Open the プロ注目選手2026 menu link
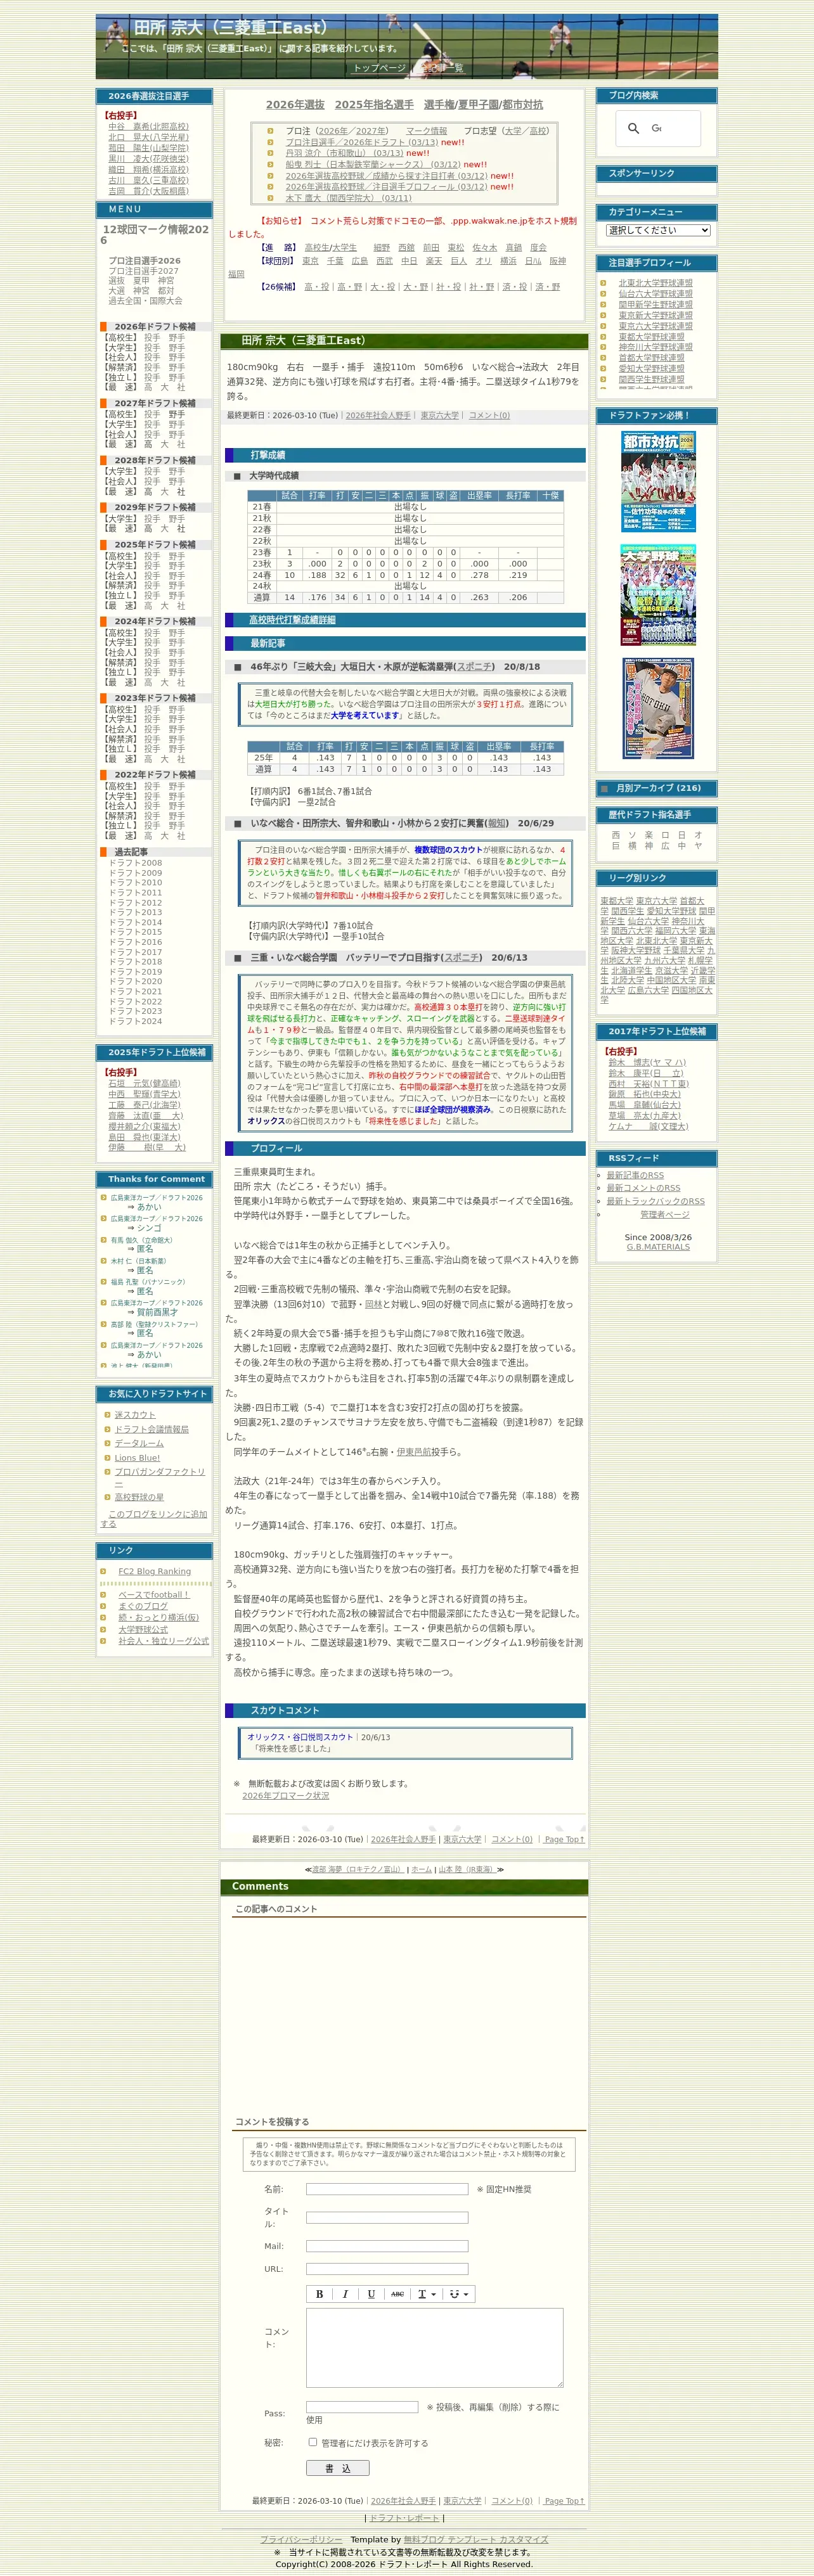Viewport: 814px width, 2576px height. tap(144, 261)
